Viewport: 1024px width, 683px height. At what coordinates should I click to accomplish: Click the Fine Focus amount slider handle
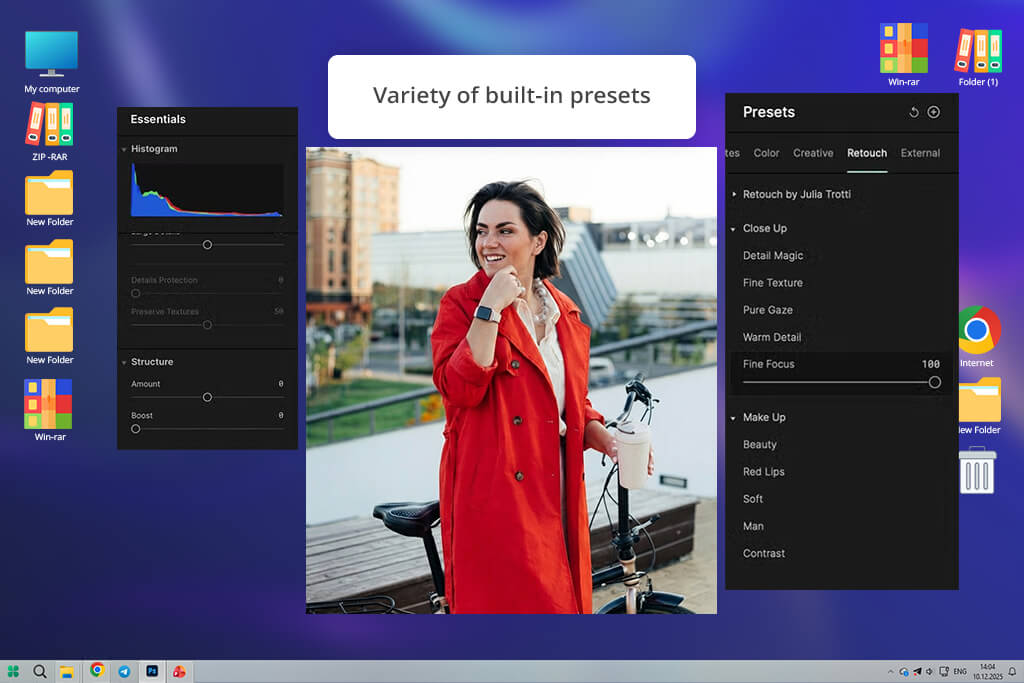(x=935, y=383)
